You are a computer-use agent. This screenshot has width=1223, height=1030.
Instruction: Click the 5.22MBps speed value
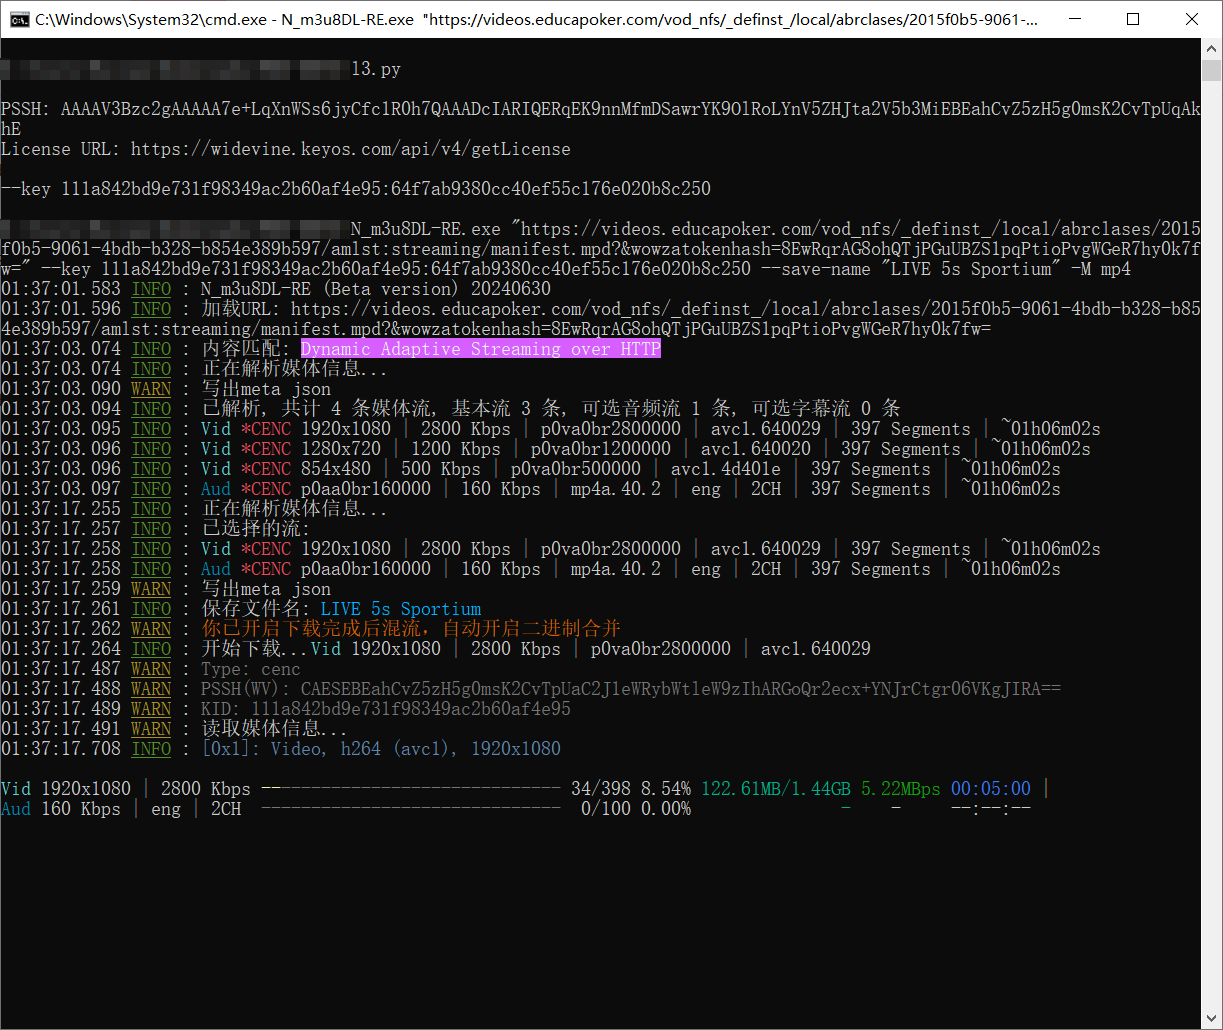901,789
